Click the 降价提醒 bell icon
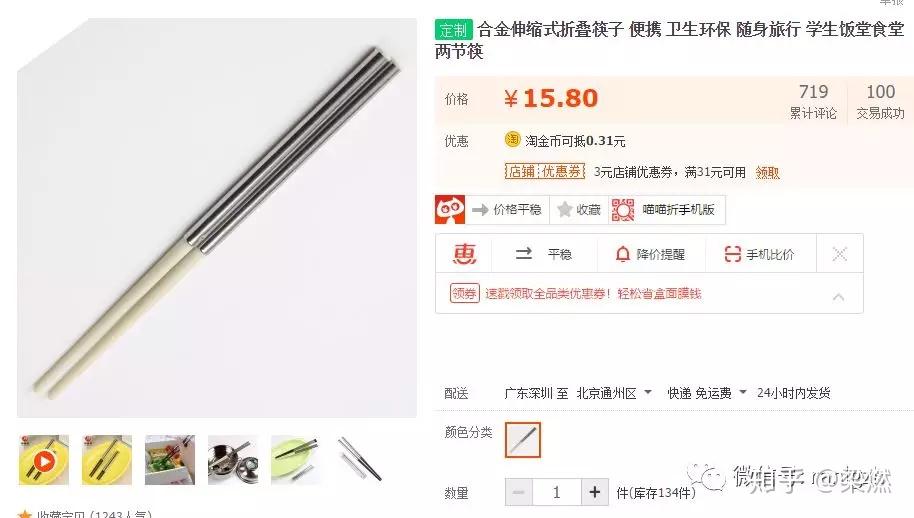 click(x=623, y=254)
